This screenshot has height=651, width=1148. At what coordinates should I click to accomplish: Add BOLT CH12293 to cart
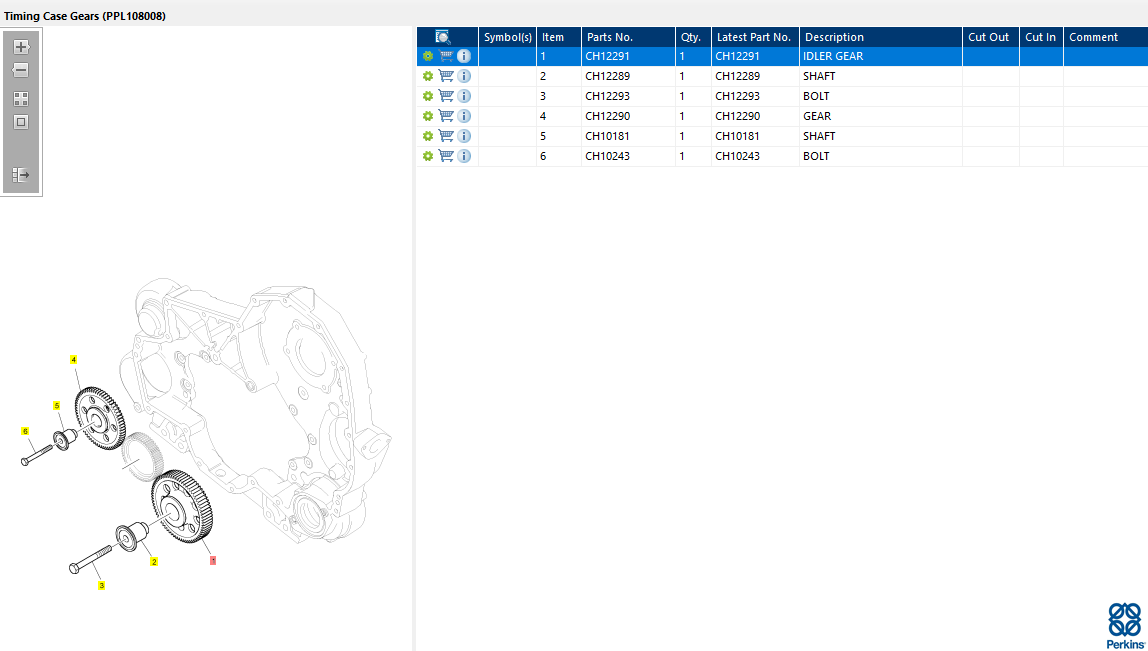pyautogui.click(x=446, y=96)
